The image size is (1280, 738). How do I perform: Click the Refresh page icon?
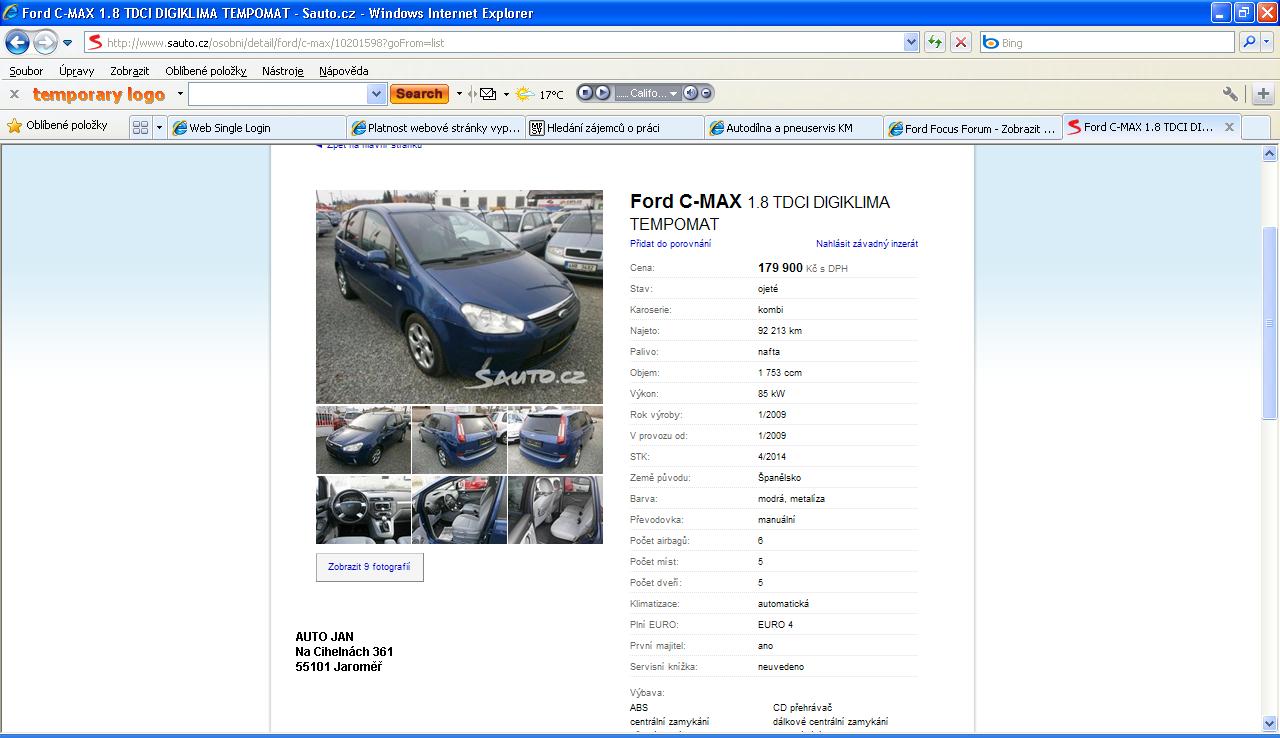[x=934, y=42]
